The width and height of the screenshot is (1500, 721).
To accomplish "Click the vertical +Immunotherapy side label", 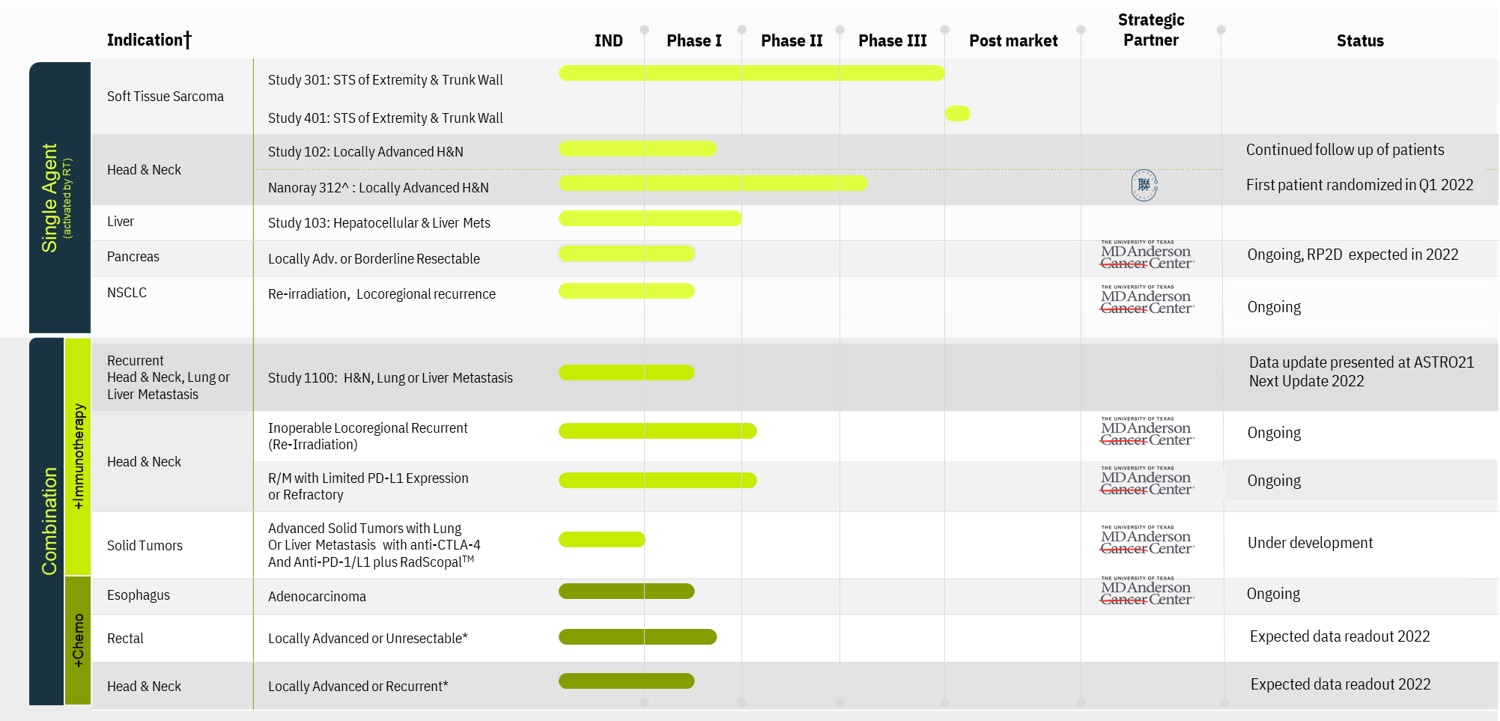I will pos(78,457).
